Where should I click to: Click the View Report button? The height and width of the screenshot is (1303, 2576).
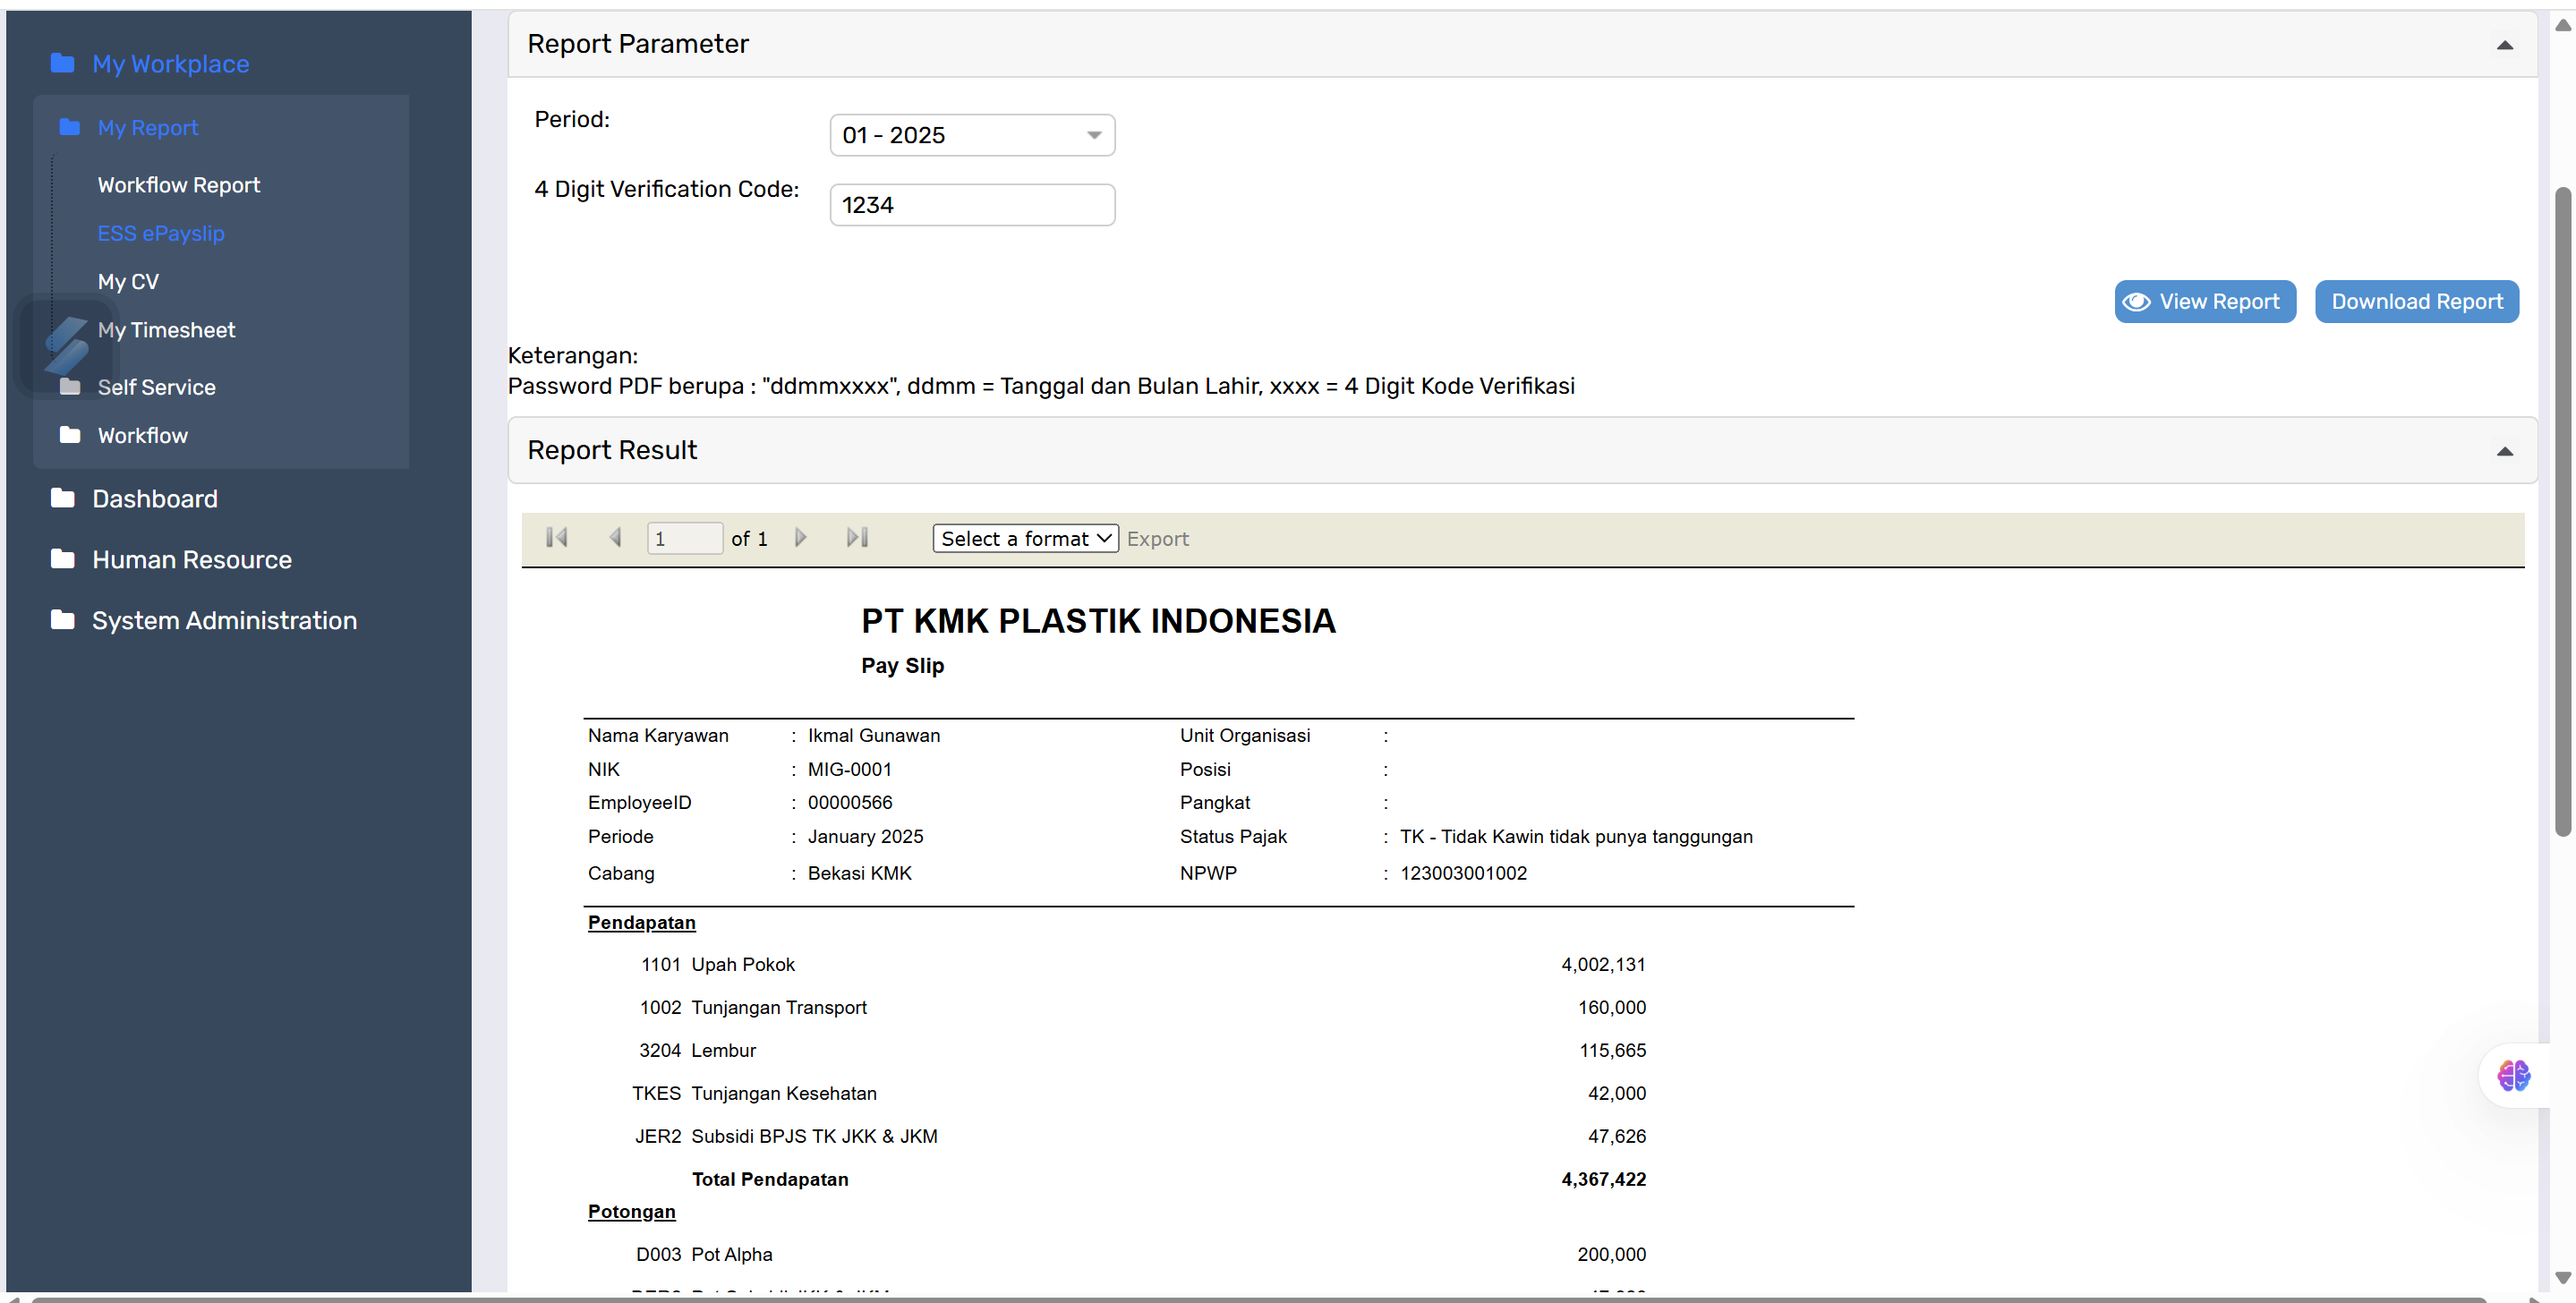click(2205, 302)
